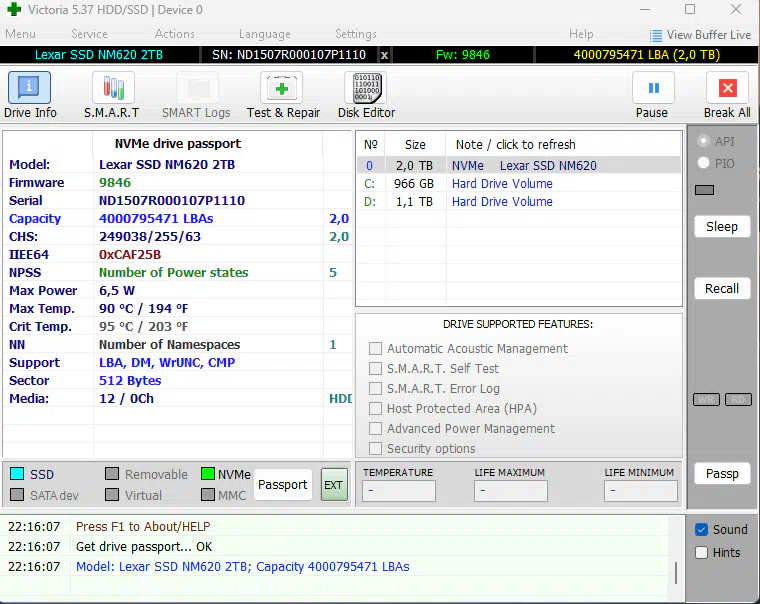
Task: Open the Settings menu
Action: click(x=356, y=34)
